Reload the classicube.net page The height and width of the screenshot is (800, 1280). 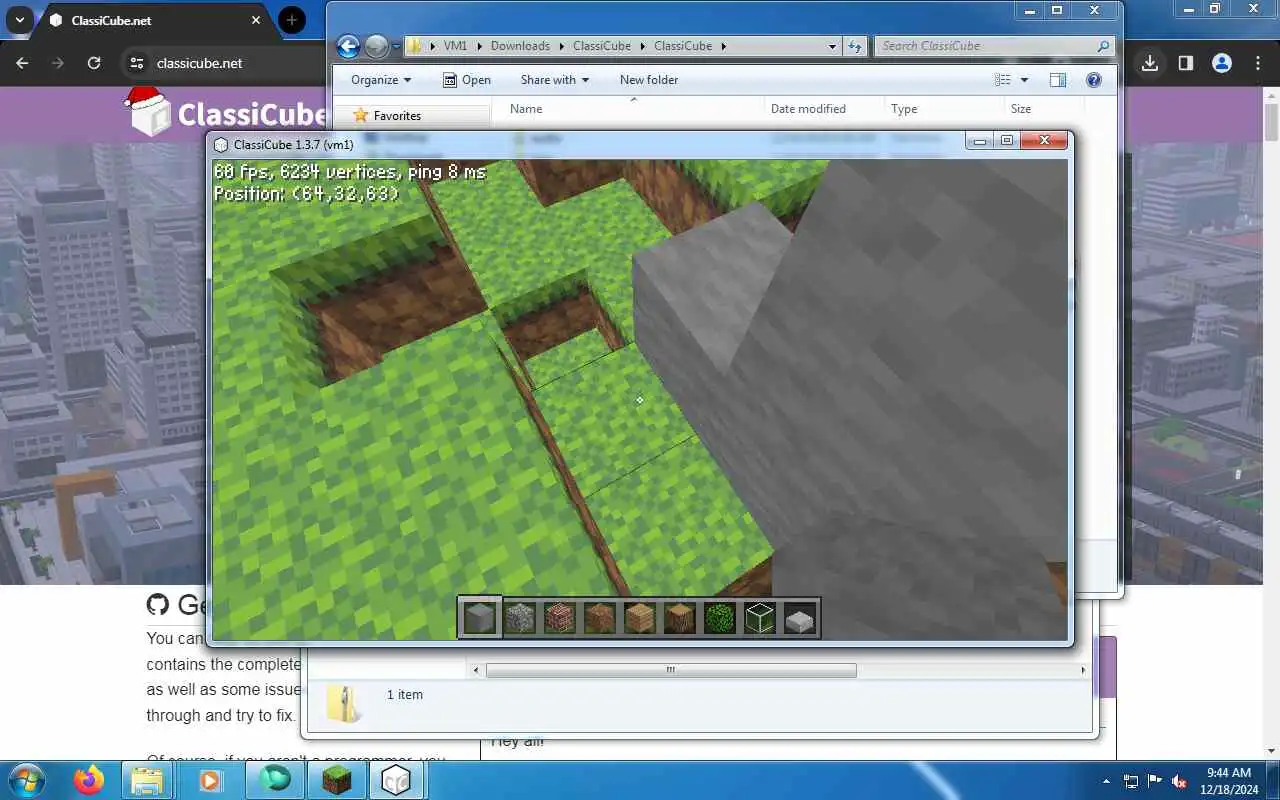tap(94, 63)
